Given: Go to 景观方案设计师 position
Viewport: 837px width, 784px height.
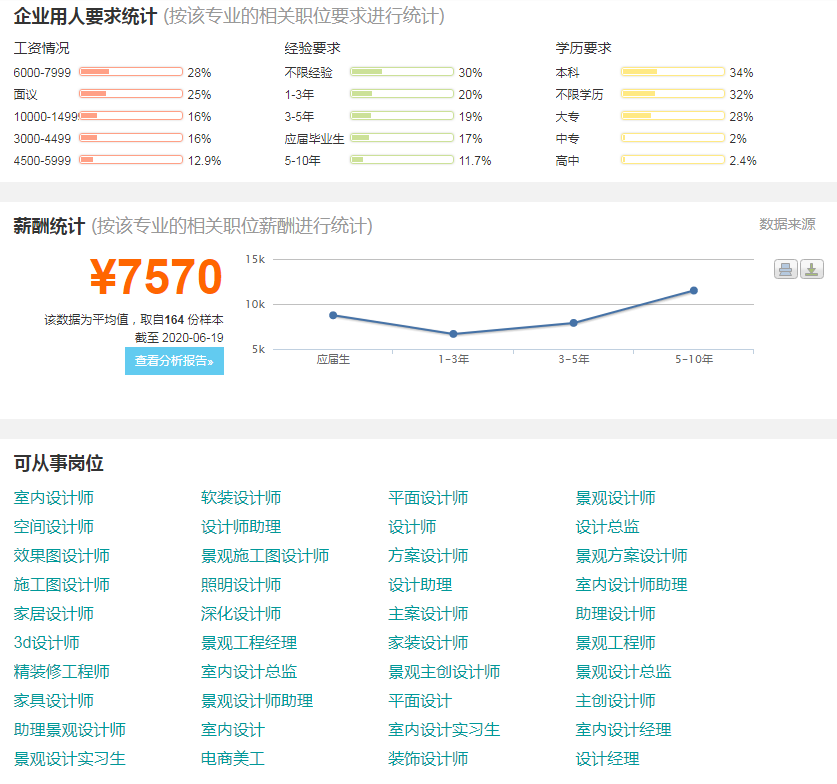Looking at the screenshot, I should pyautogui.click(x=631, y=556).
